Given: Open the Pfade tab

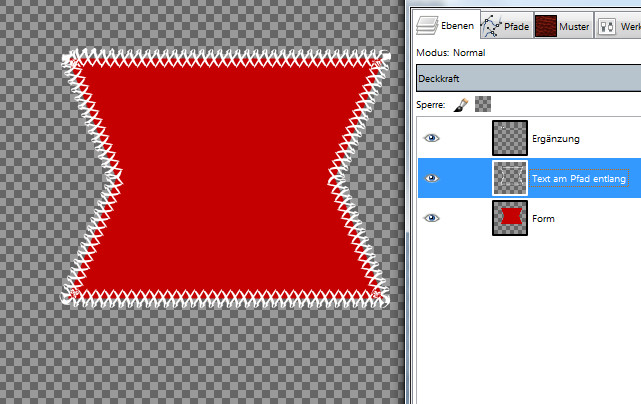Looking at the screenshot, I should coord(505,25).
